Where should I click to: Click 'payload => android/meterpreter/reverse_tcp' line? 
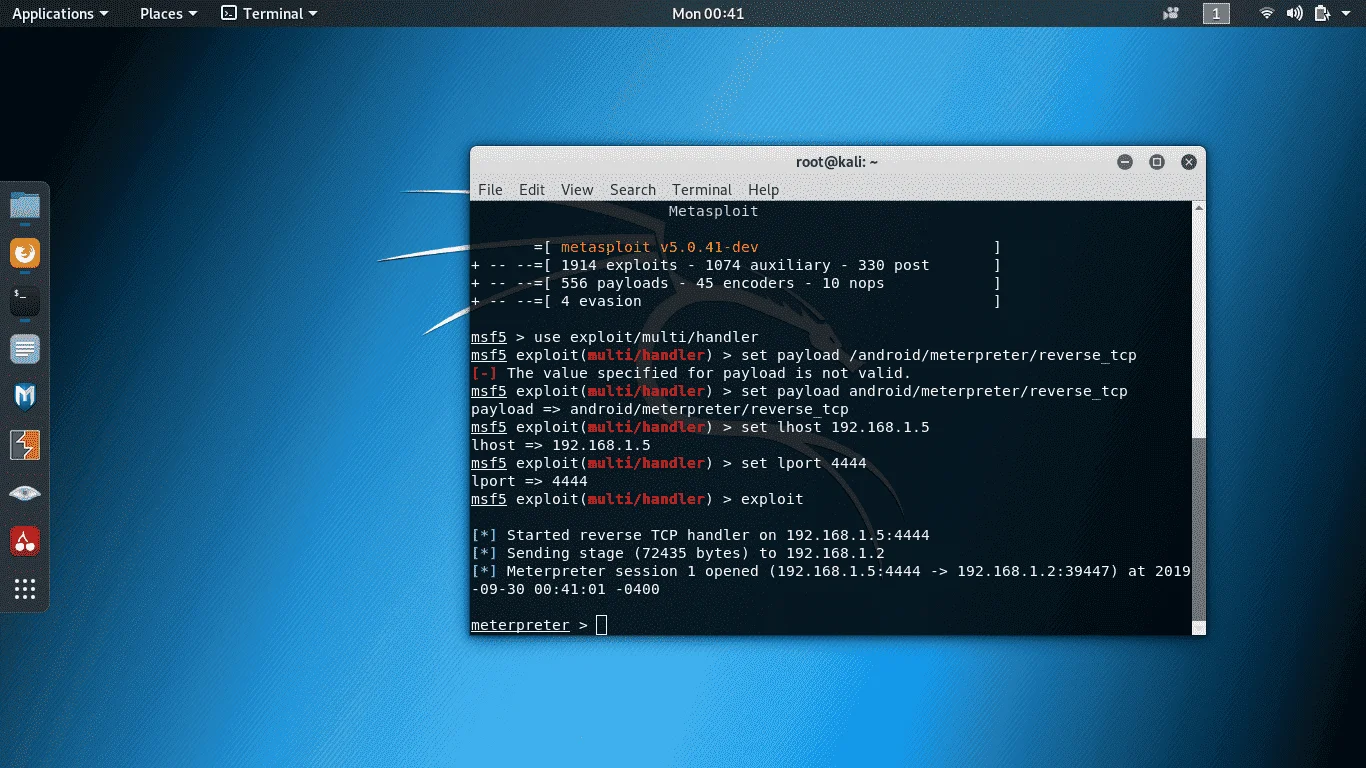click(660, 409)
